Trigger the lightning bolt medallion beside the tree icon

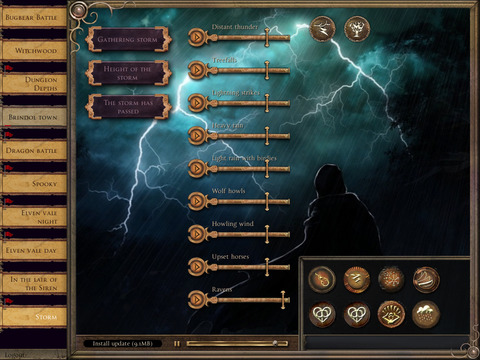click(322, 29)
